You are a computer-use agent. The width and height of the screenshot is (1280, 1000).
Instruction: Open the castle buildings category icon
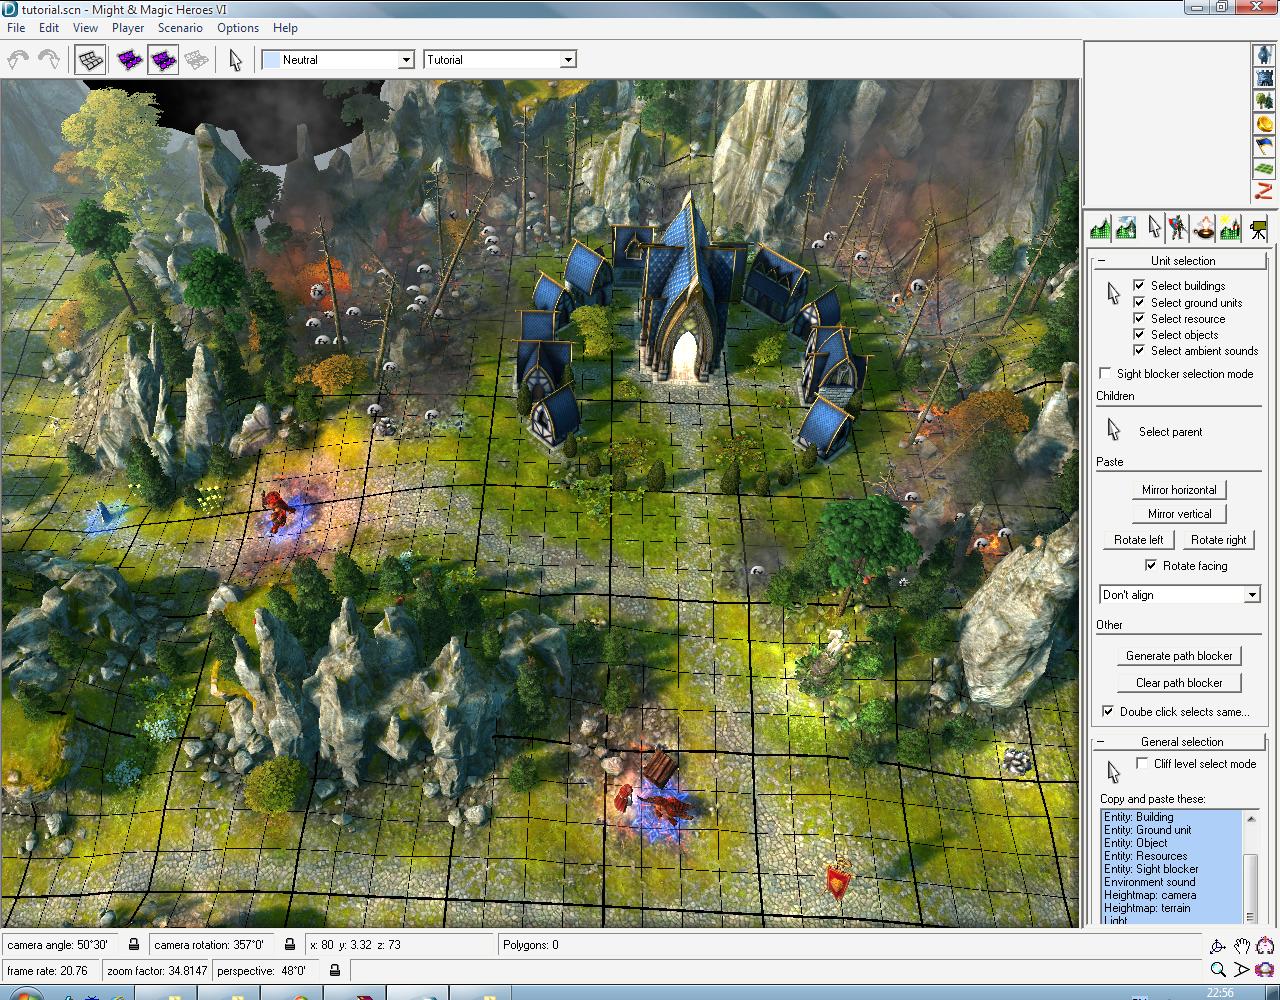tap(1264, 78)
